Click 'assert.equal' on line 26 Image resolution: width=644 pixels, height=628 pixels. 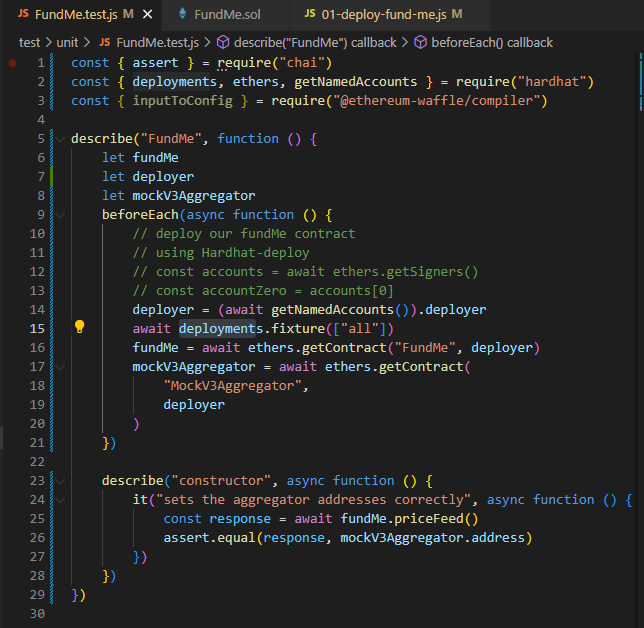tap(209, 538)
